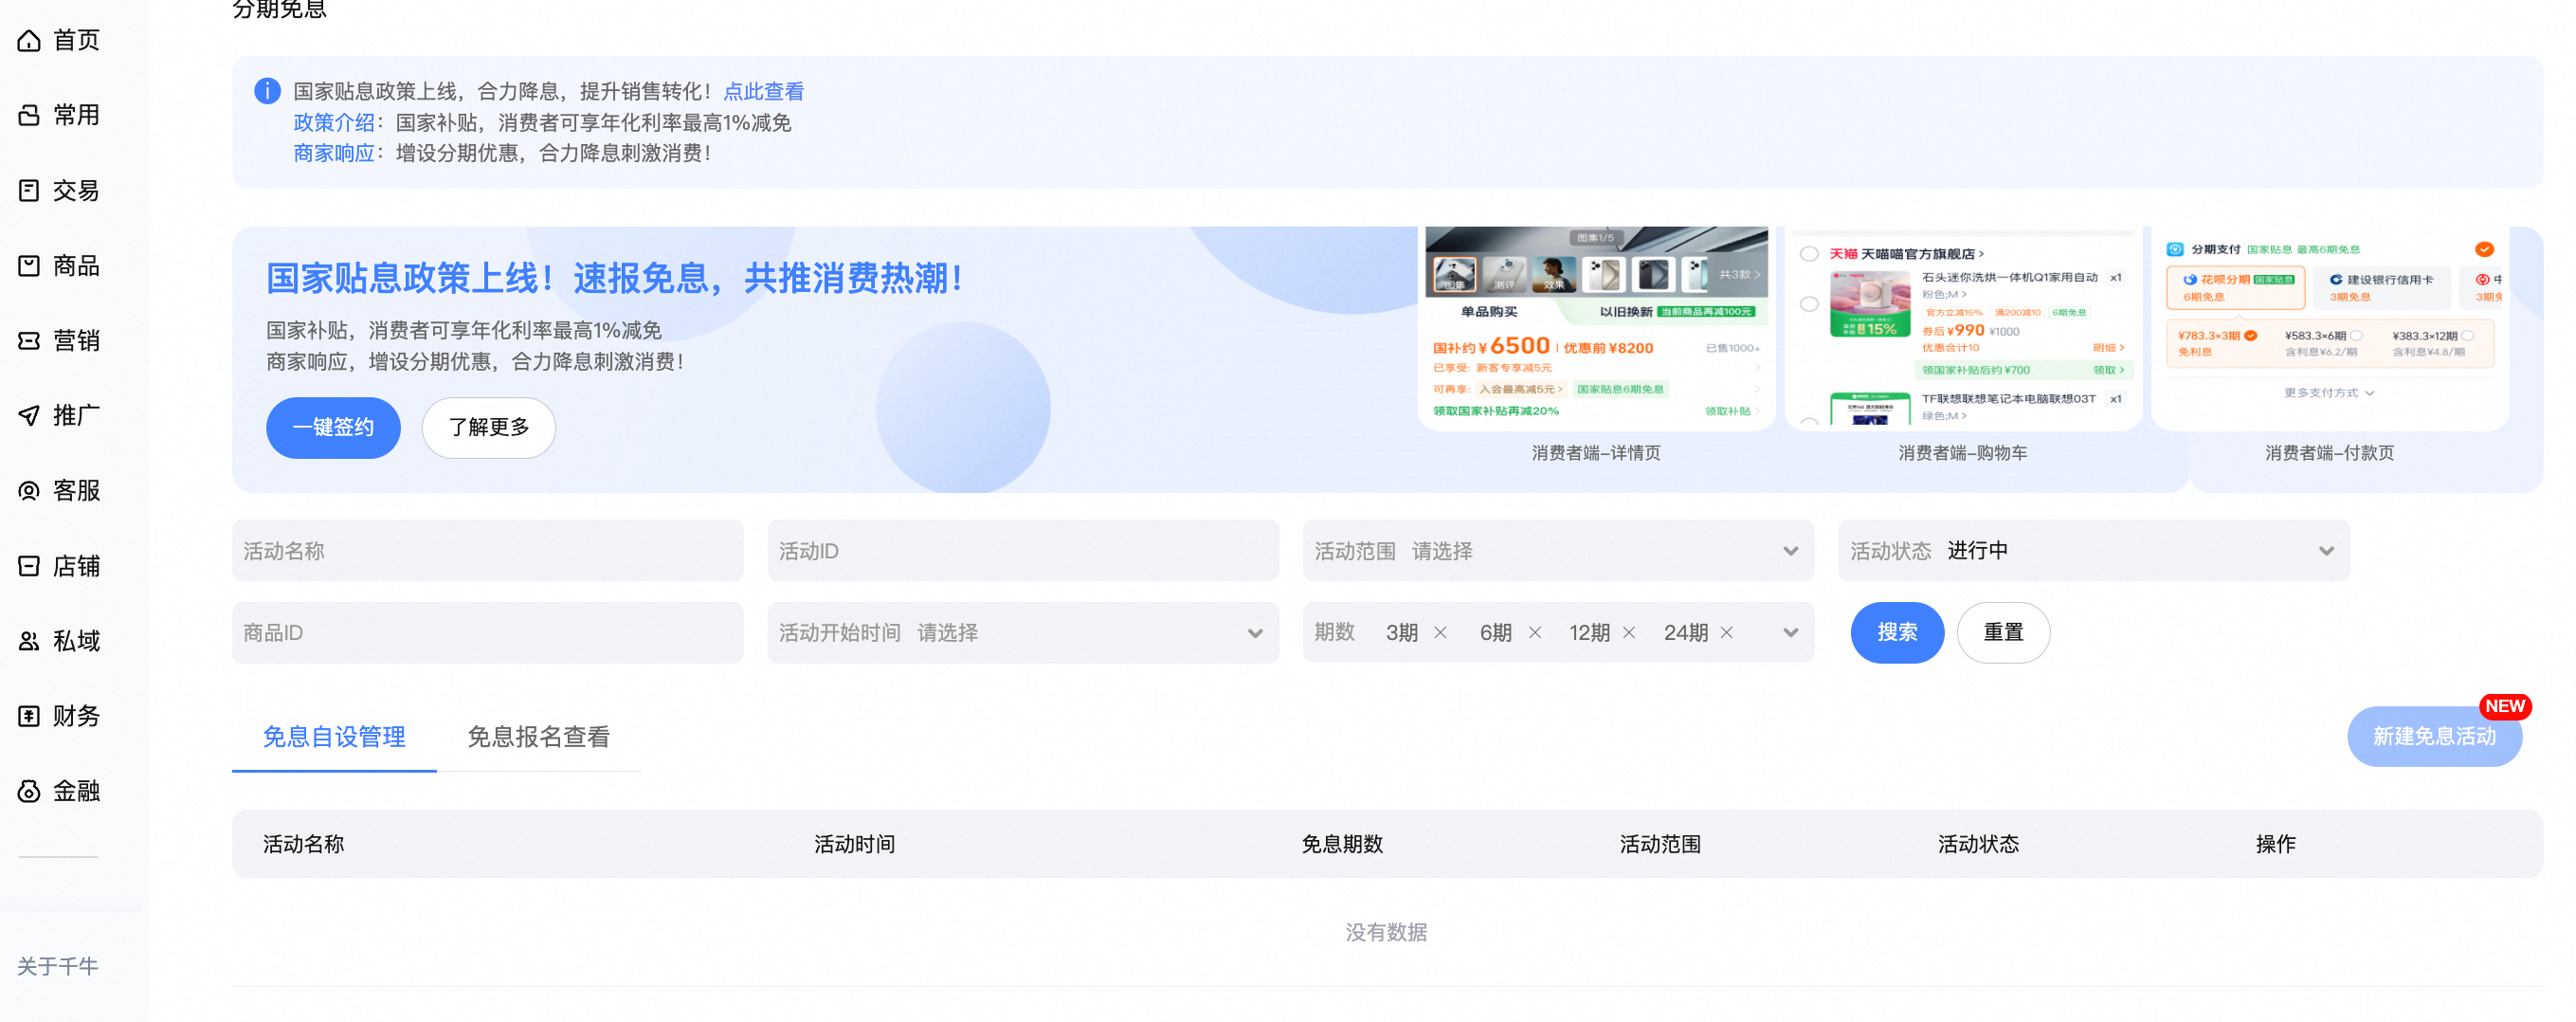Click the 一键签约 button
This screenshot has width=2576, height=1022.
tap(333, 428)
